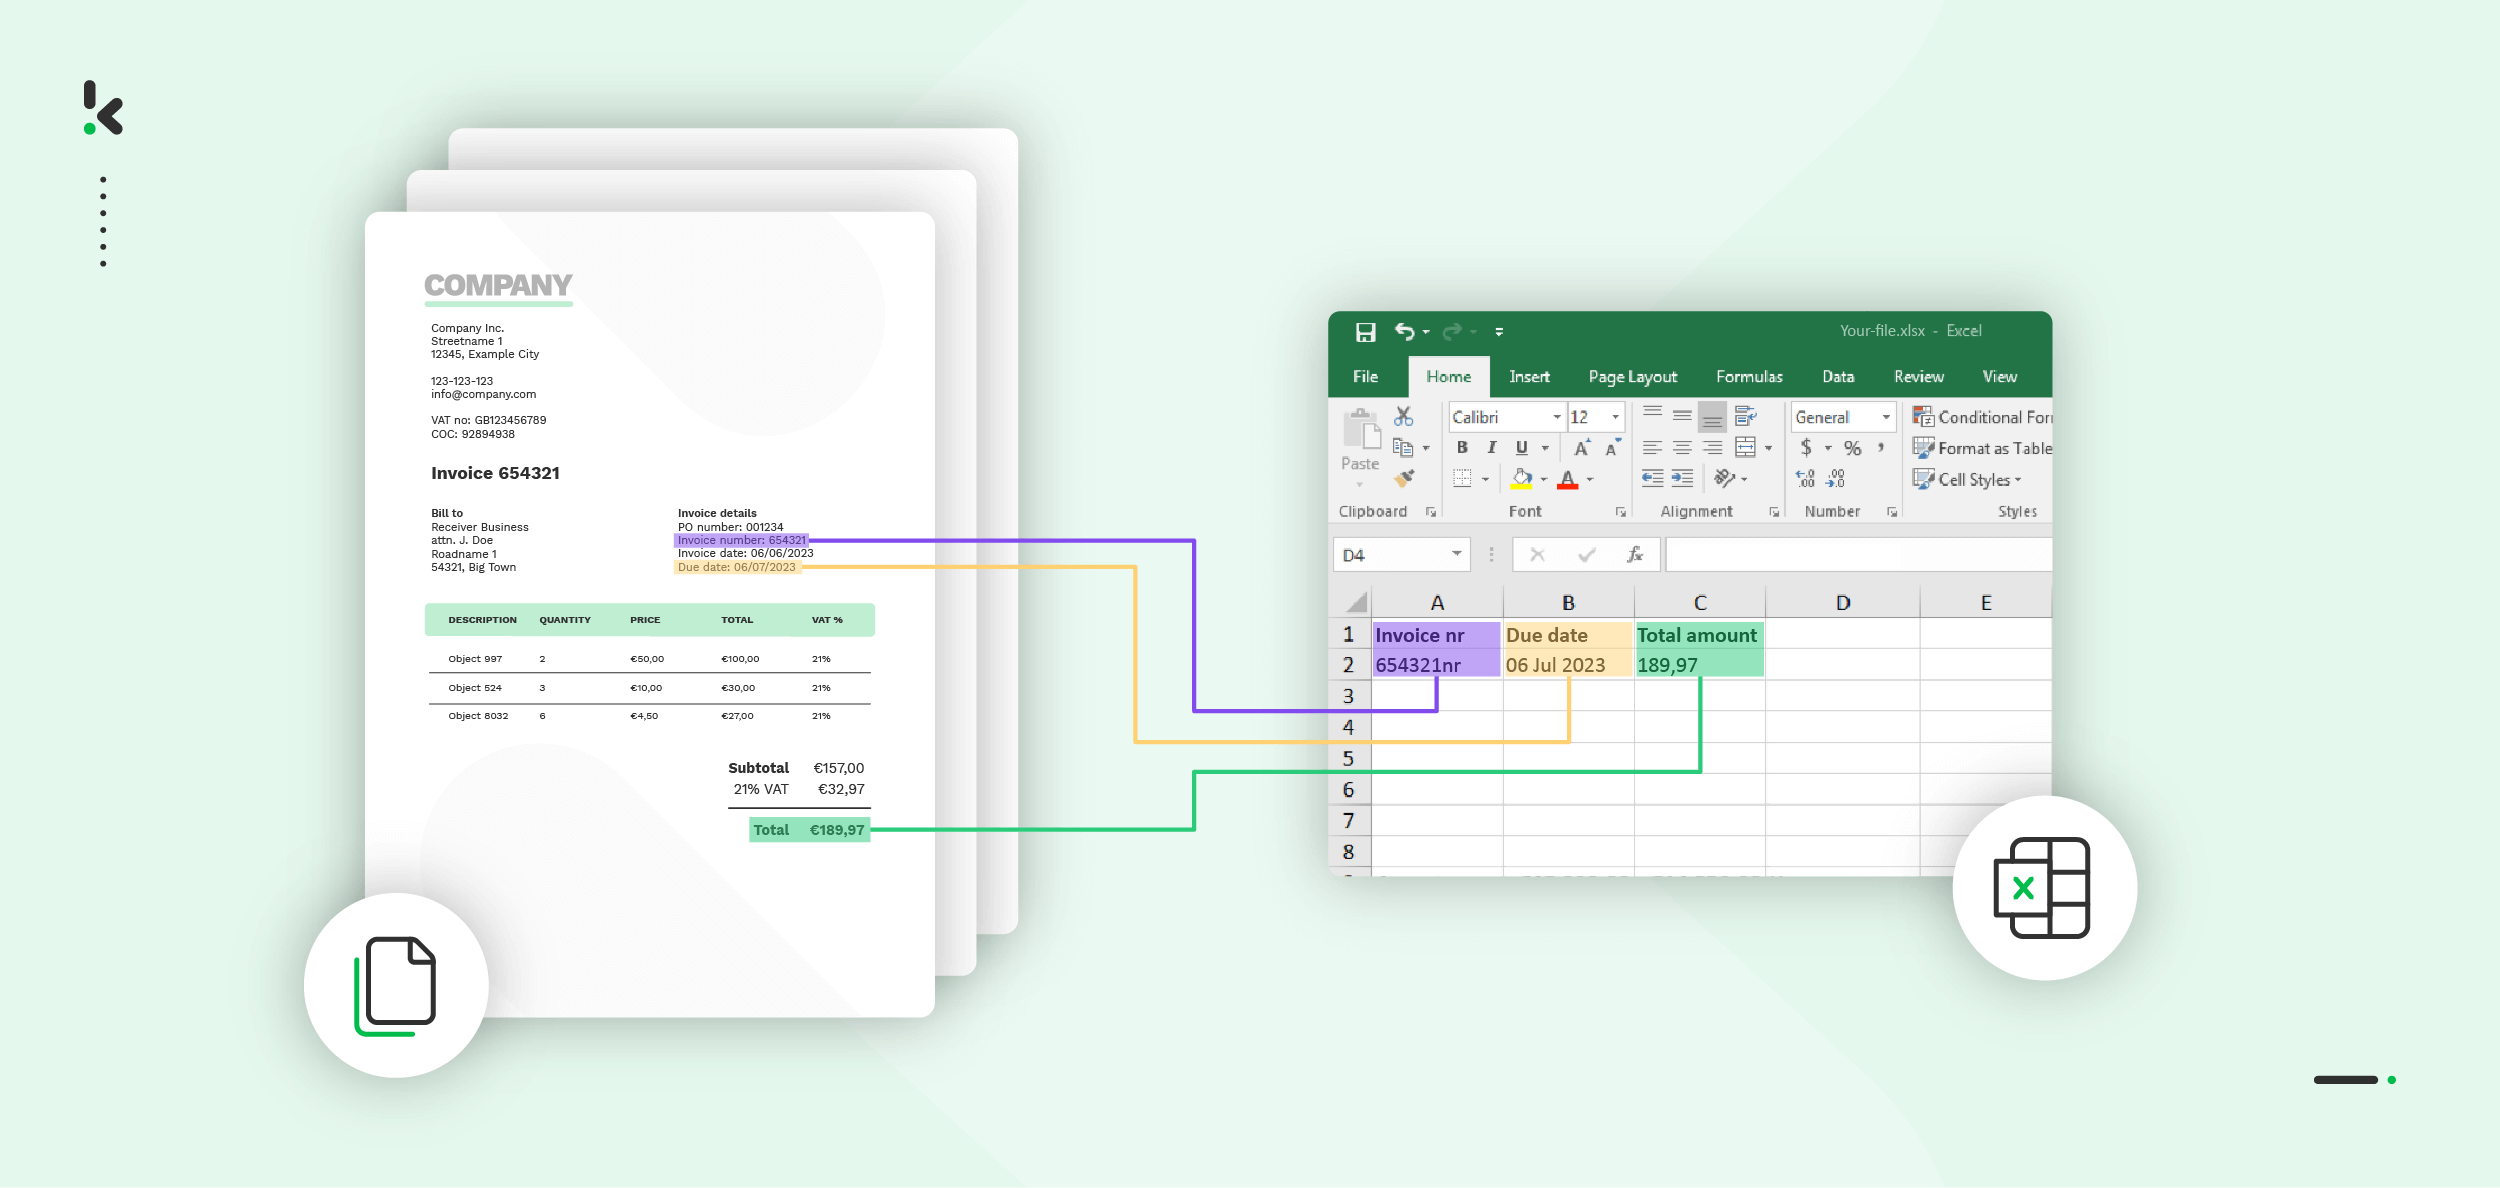Click the Percent Style icon
2500x1188 pixels.
[1852, 448]
